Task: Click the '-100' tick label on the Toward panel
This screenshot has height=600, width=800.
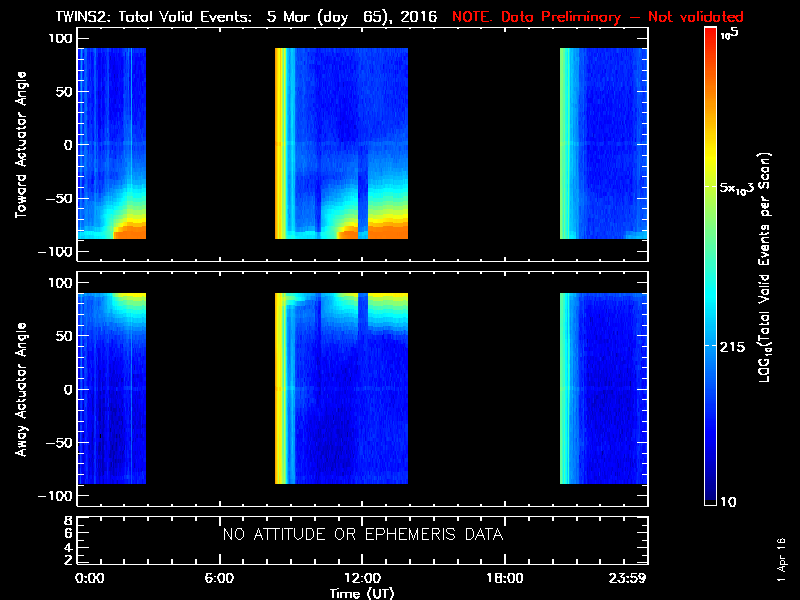Action: click(x=56, y=252)
